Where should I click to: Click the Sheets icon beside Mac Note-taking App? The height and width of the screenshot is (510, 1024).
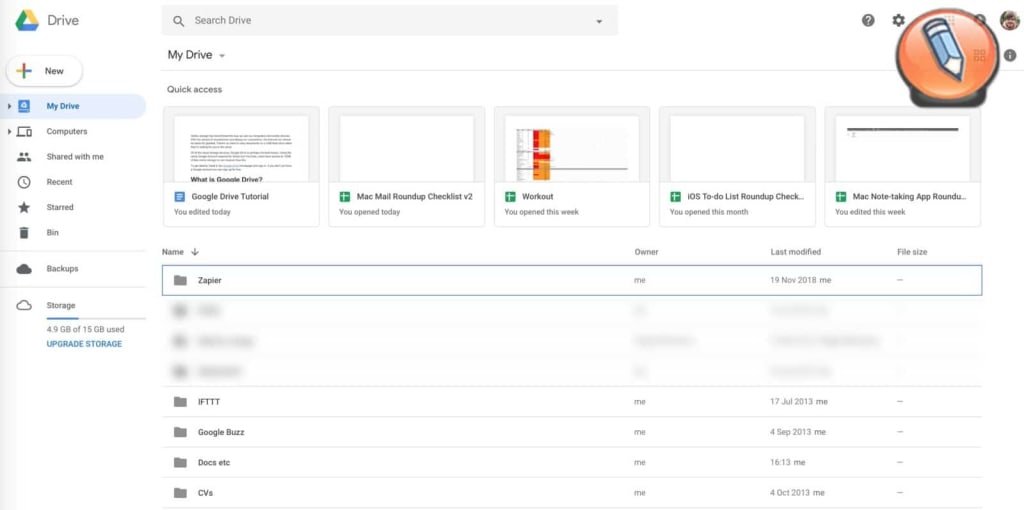coord(841,197)
